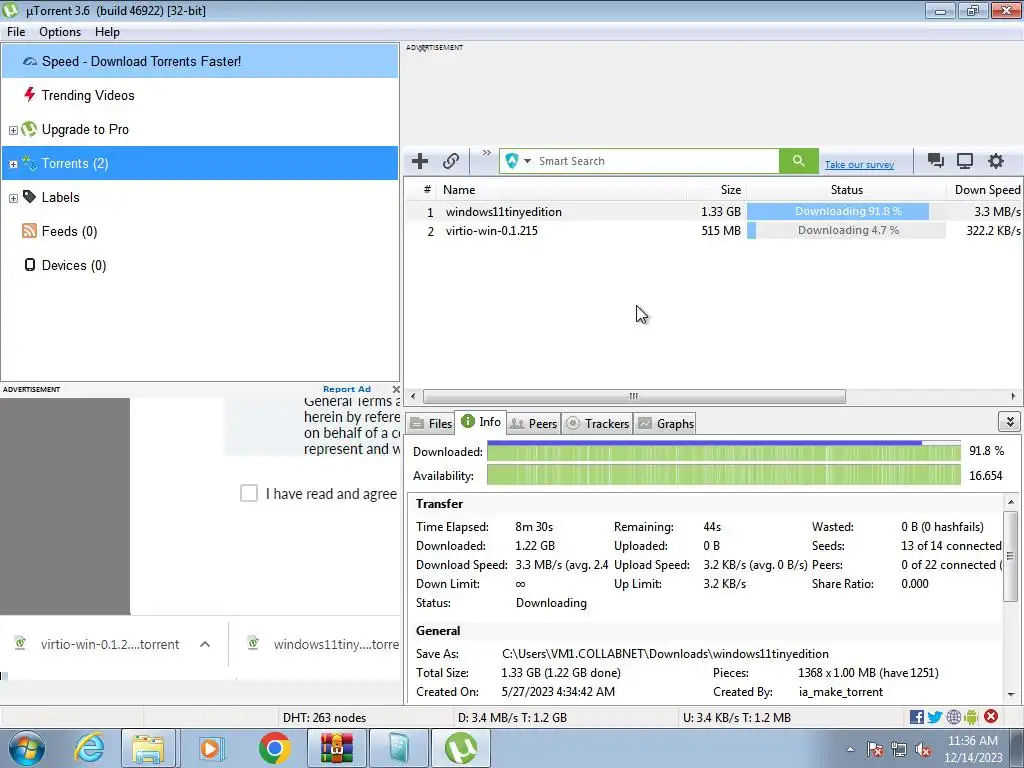The width and height of the screenshot is (1024, 768).
Task: Focus the Smart Search input field
Action: click(x=657, y=161)
